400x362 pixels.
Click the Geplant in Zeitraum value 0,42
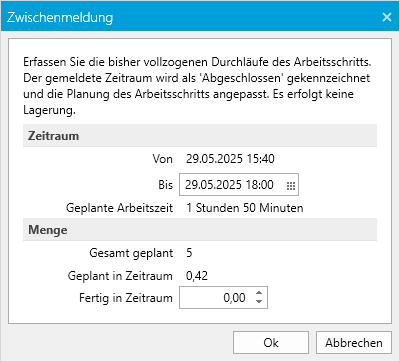[x=197, y=276]
